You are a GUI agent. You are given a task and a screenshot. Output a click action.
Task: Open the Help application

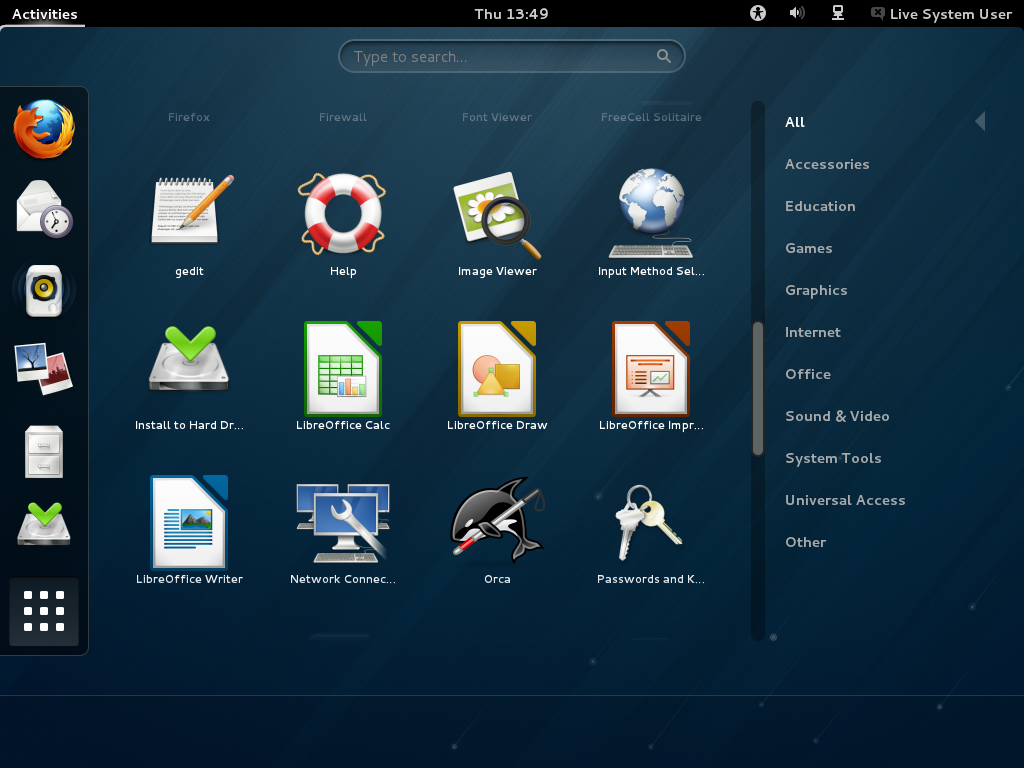pos(343,224)
